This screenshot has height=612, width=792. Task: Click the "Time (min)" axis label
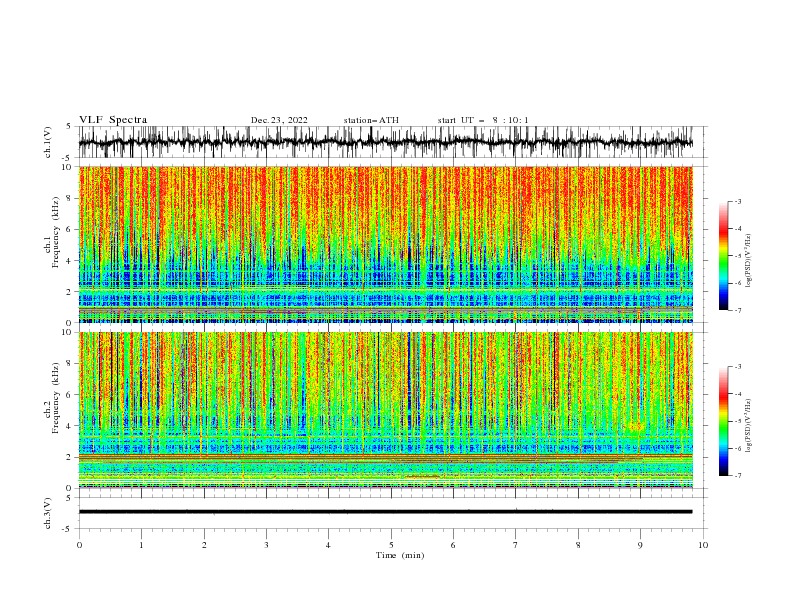click(400, 555)
